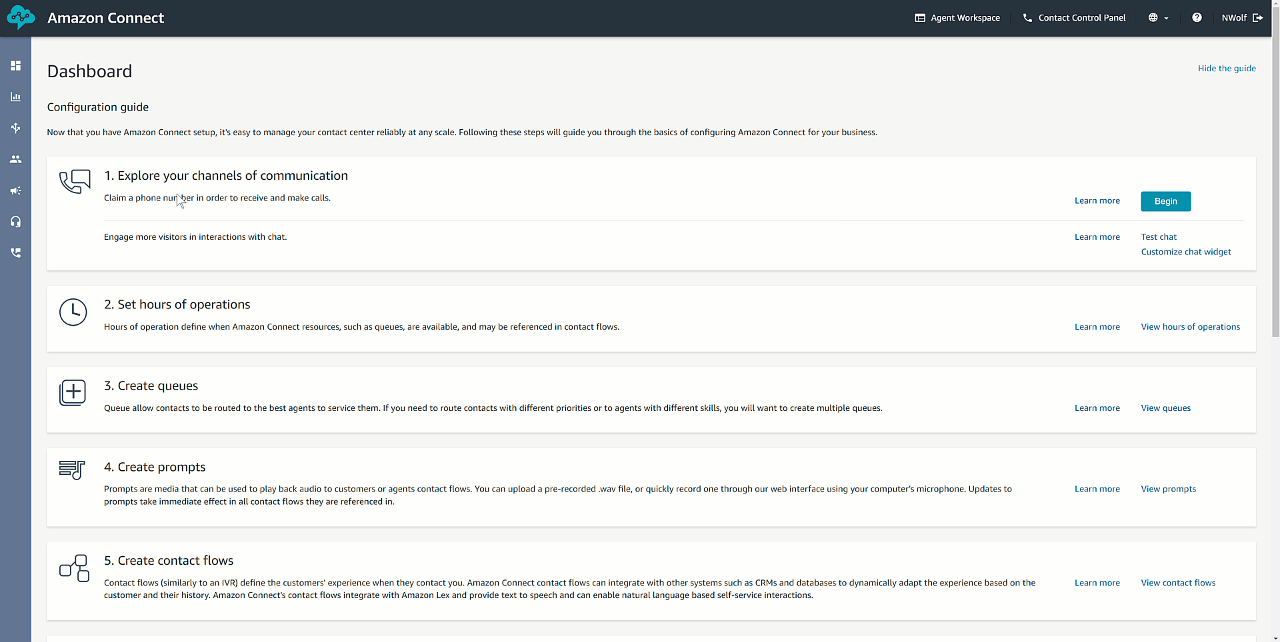Click Learn more for claiming a phone number
1280x642 pixels.
tap(1097, 201)
